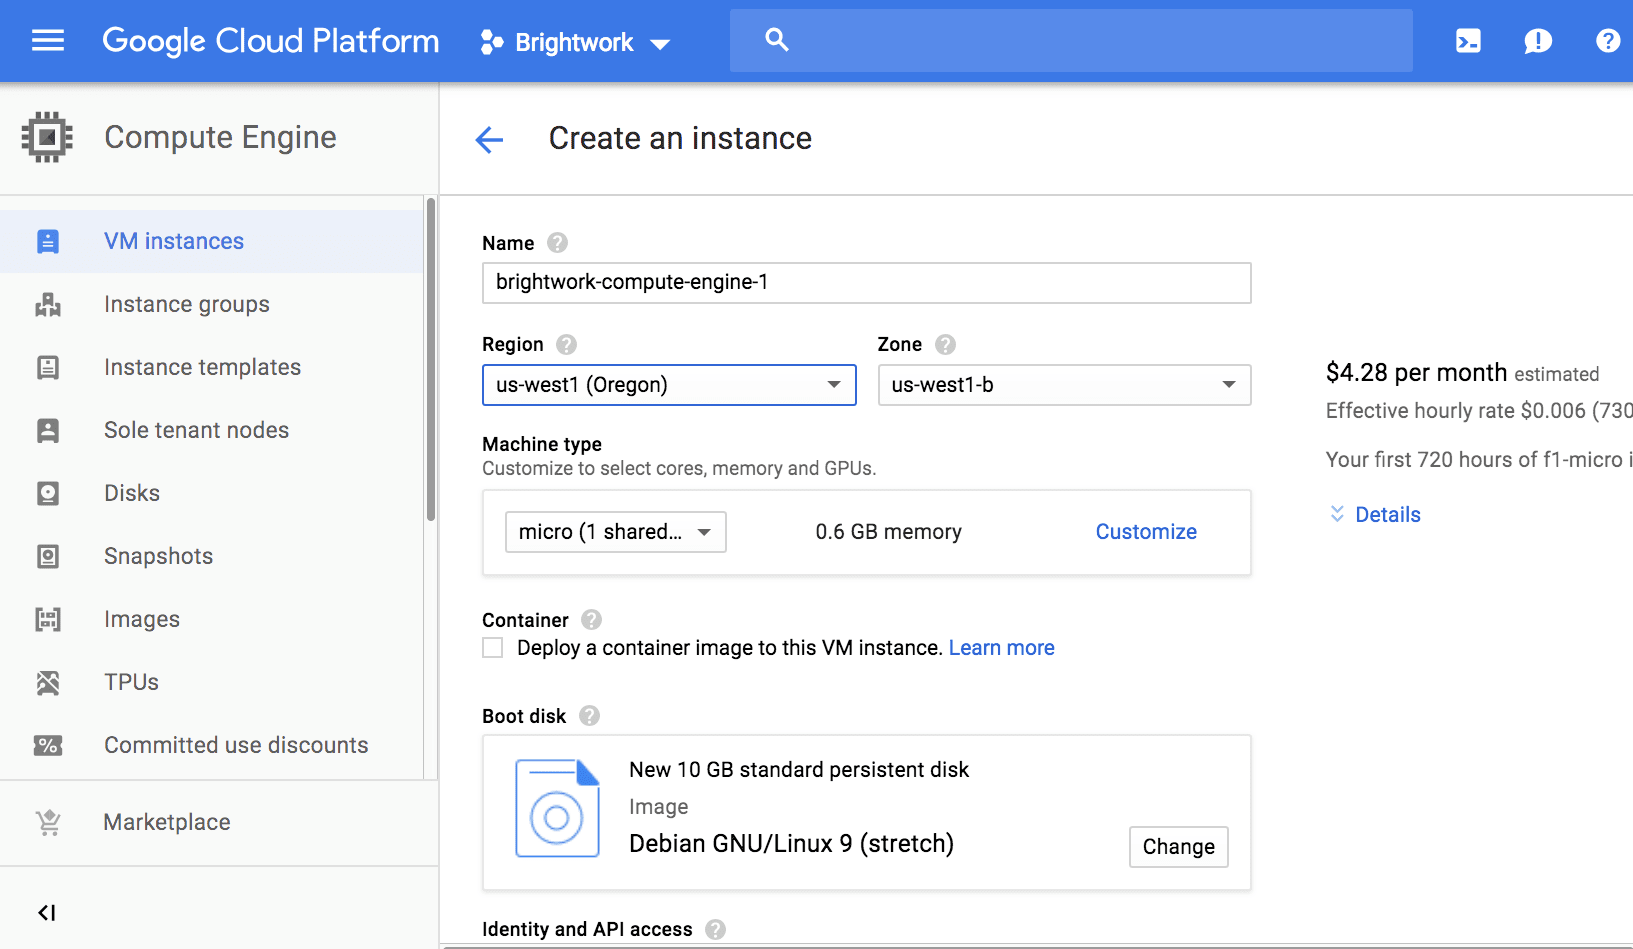The height and width of the screenshot is (949, 1633).
Task: Show help for Container section
Action: click(591, 620)
